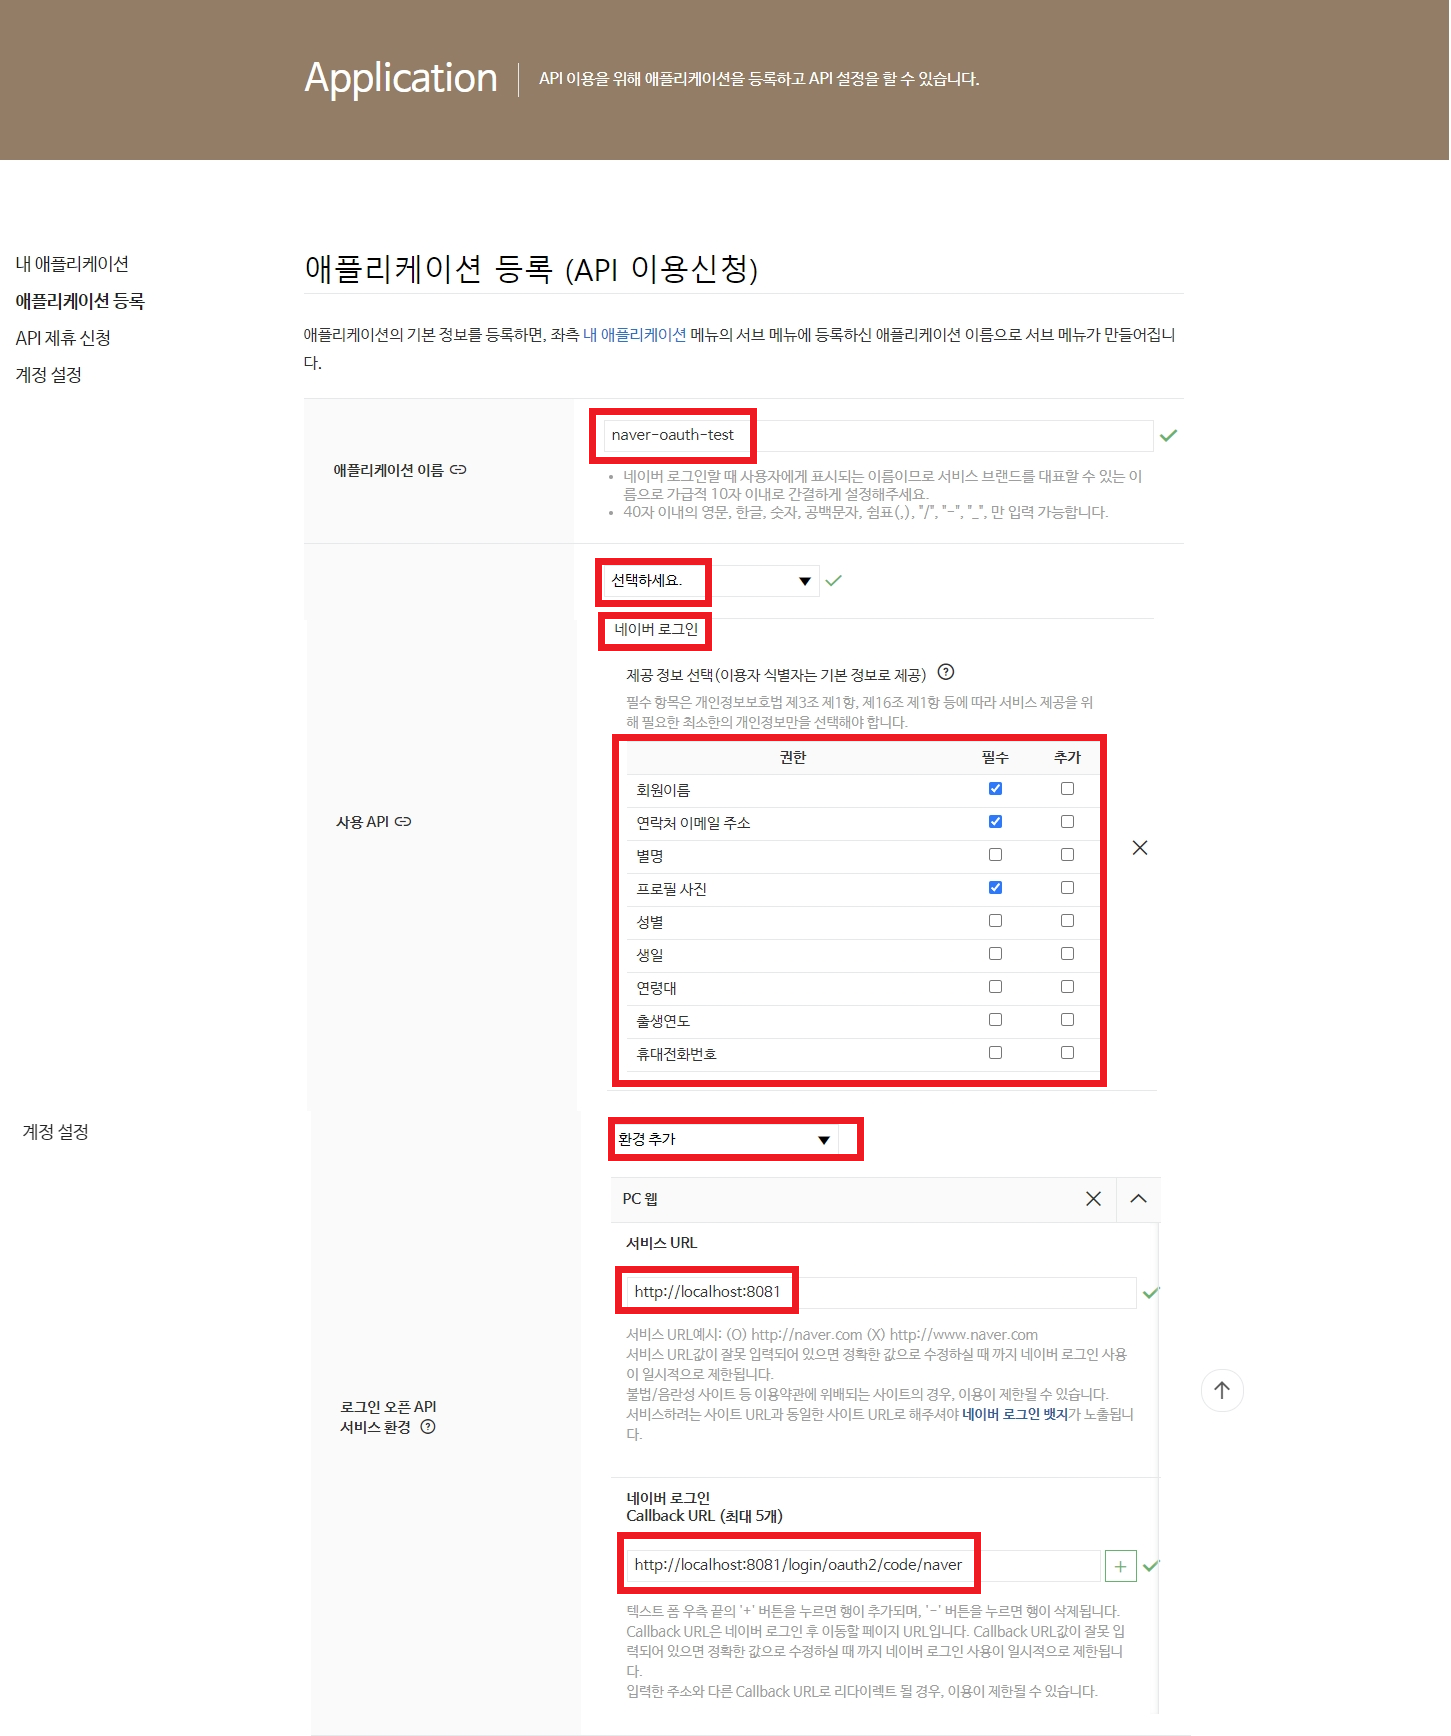Add a Callback URL row with plus button
This screenshot has width=1451, height=1736.
click(x=1120, y=1567)
